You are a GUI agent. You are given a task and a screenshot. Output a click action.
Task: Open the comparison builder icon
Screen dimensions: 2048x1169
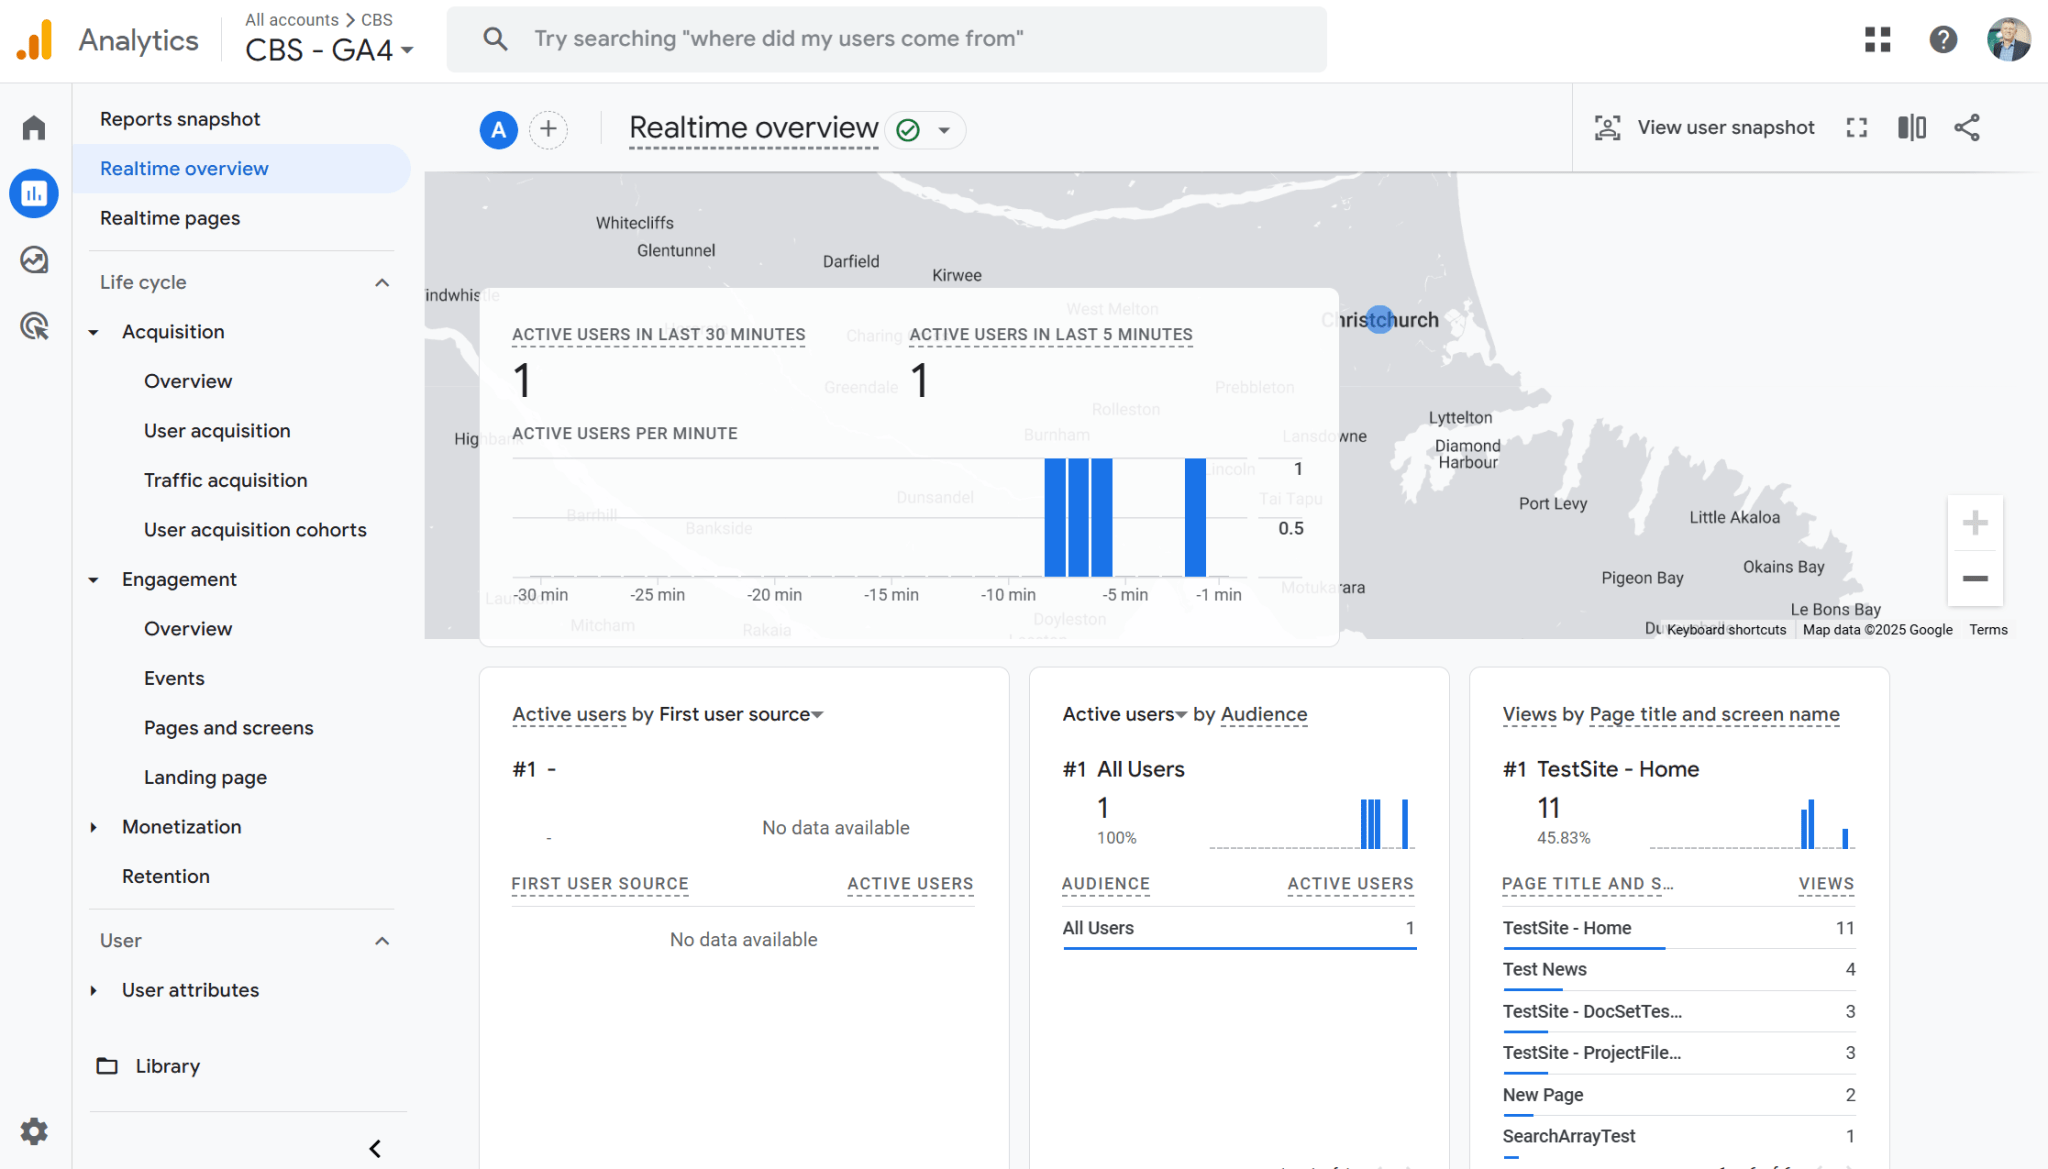[1911, 127]
